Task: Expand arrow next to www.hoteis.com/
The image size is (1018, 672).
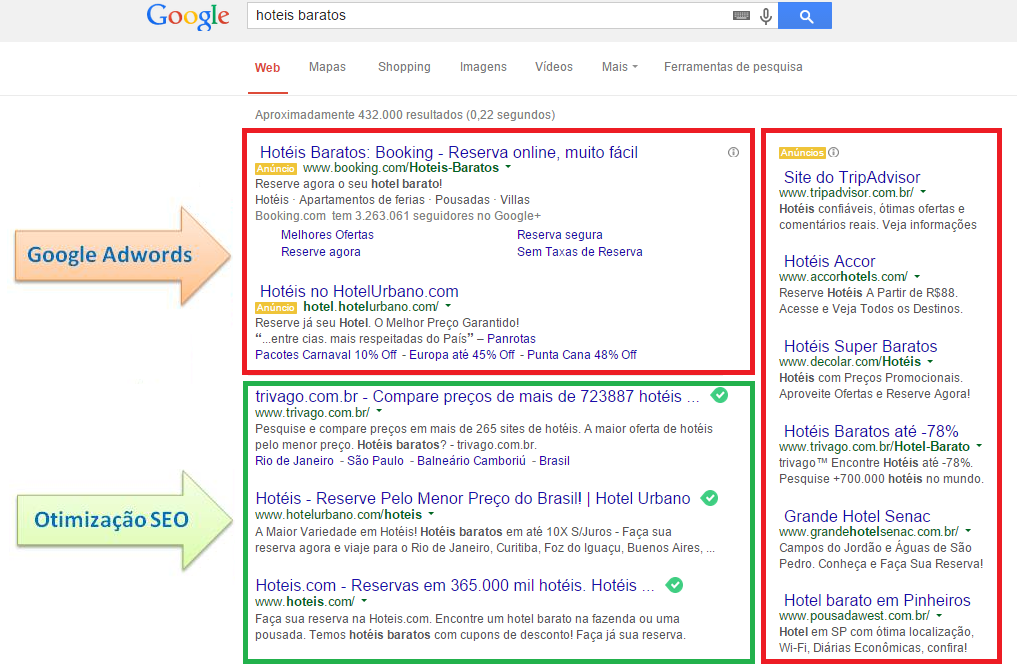Action: (x=364, y=601)
